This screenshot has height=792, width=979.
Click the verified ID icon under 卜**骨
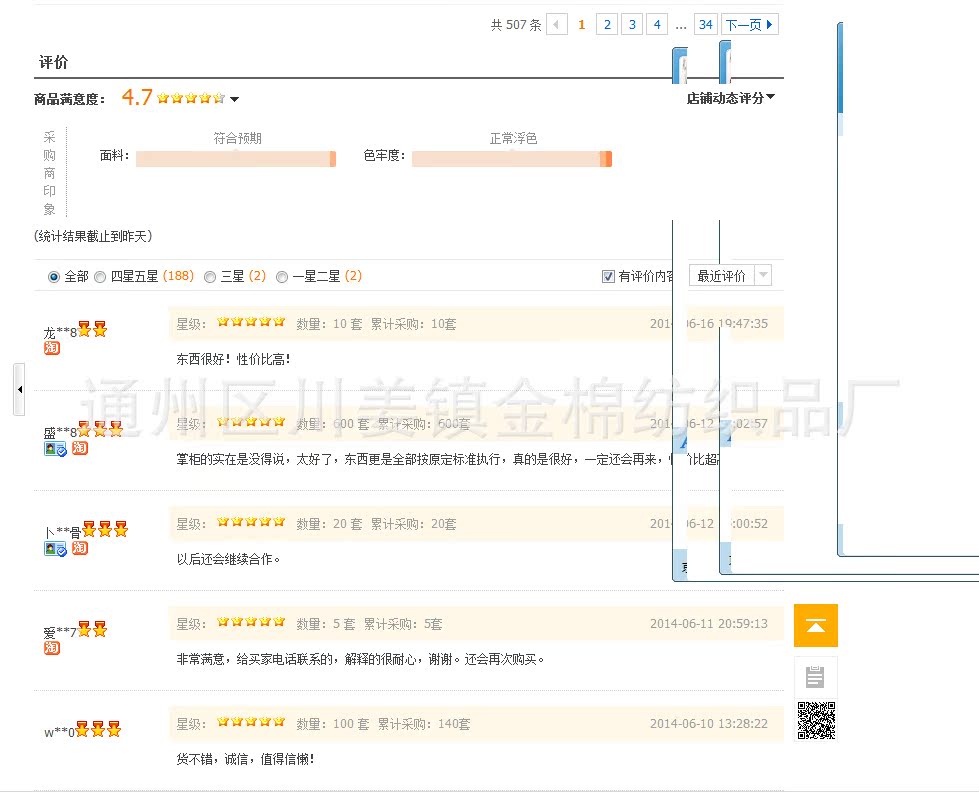[x=55, y=549]
